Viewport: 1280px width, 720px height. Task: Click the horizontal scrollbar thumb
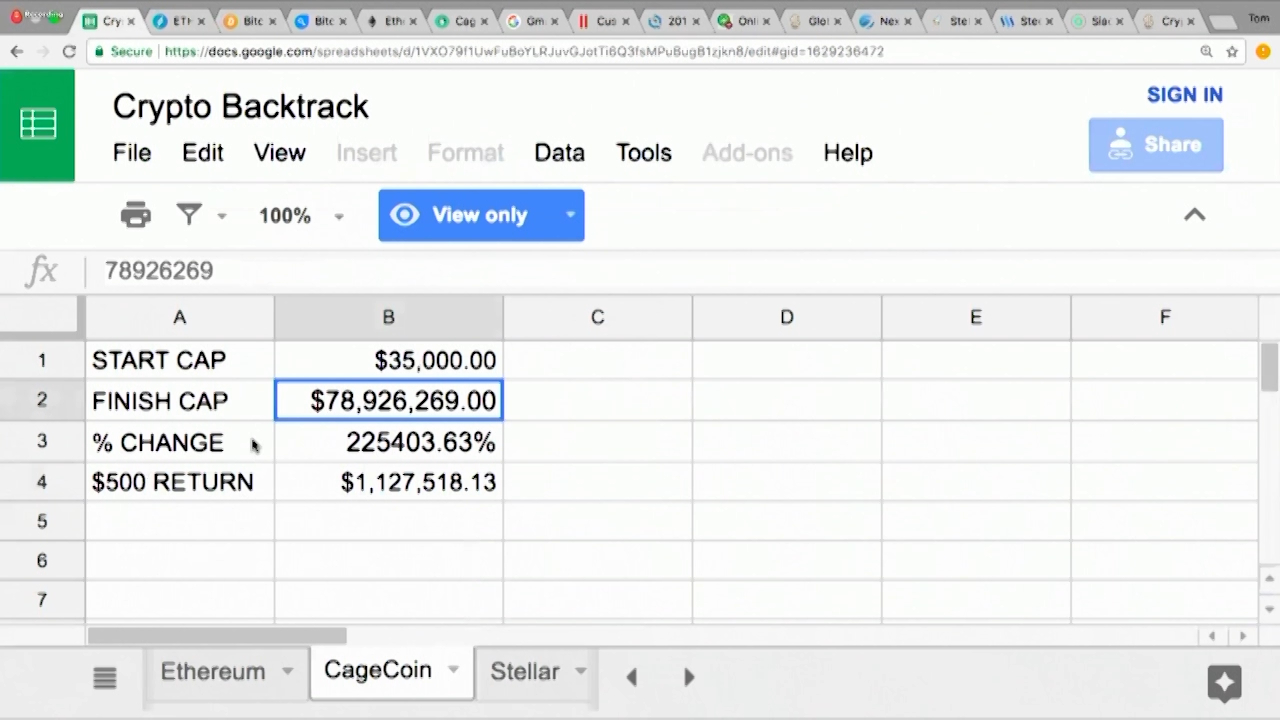tap(217, 636)
